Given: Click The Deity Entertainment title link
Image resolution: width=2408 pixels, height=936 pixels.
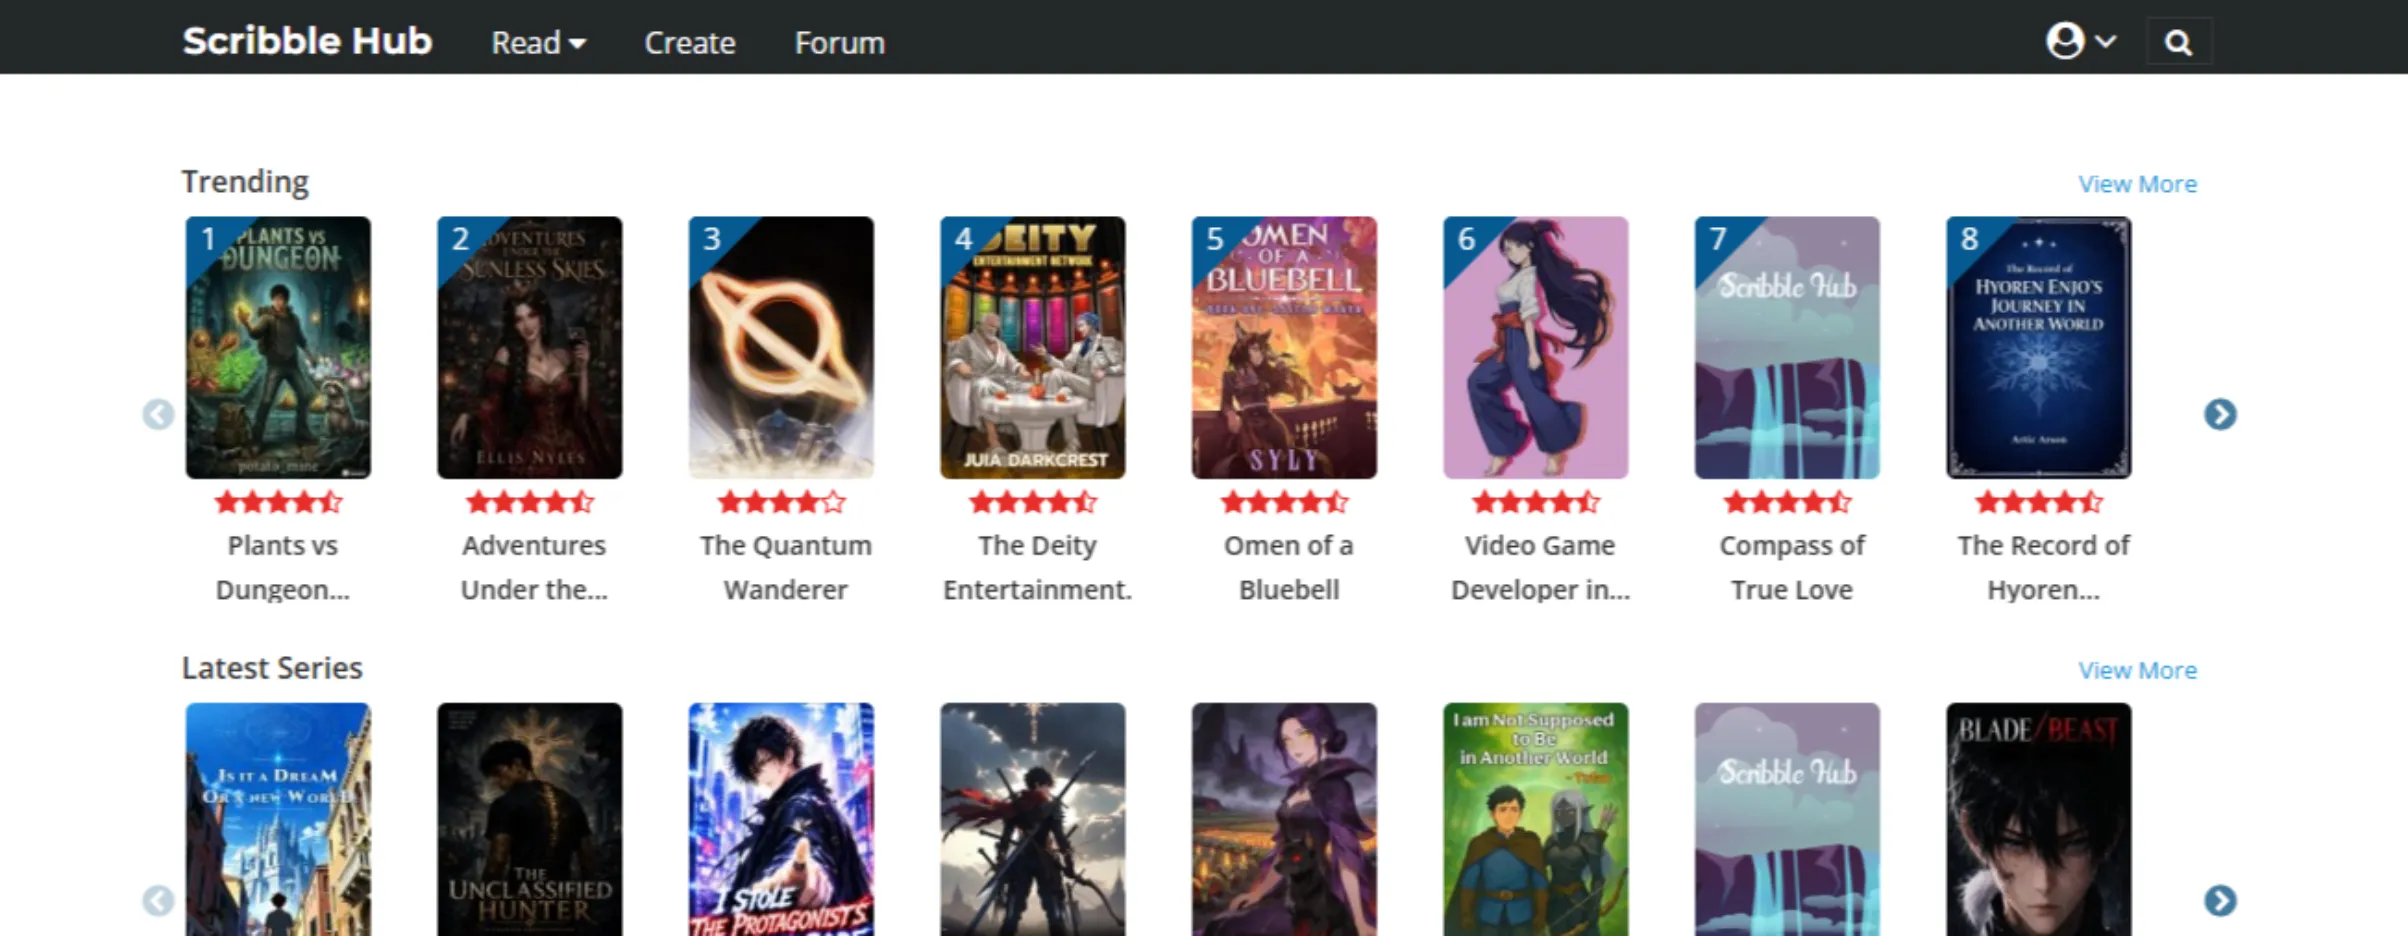Looking at the screenshot, I should coord(1037,567).
